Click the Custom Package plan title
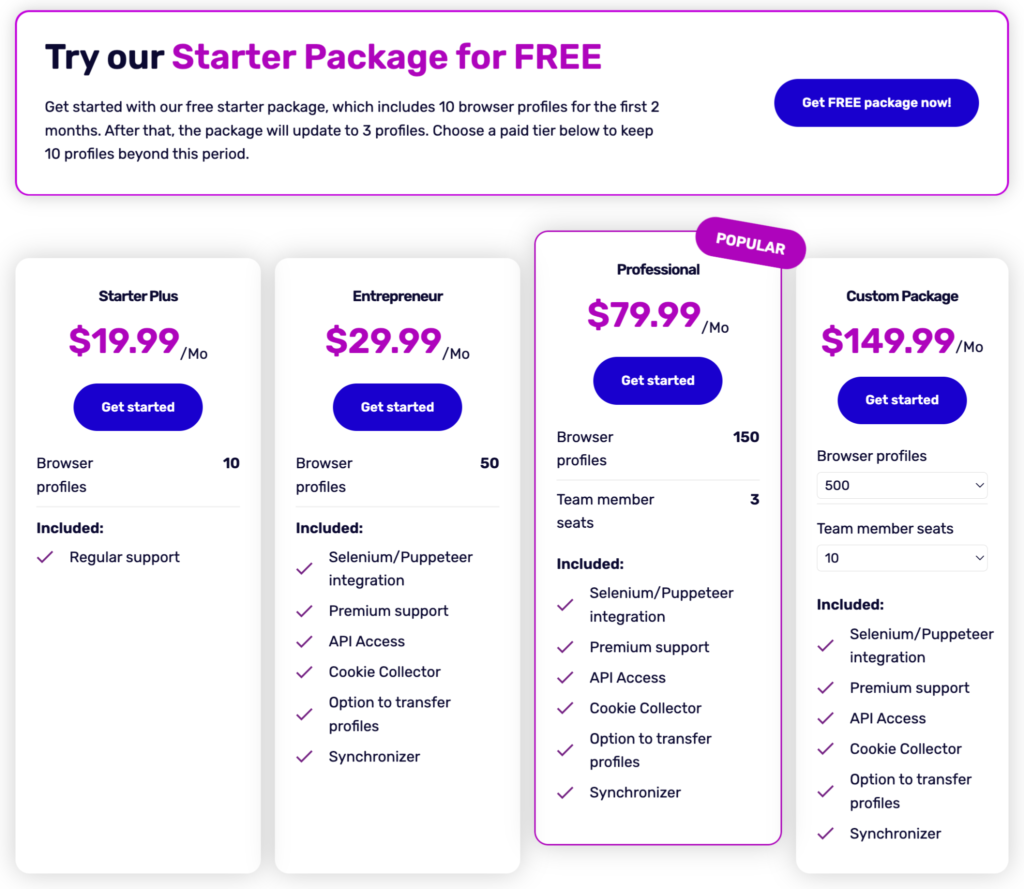1024x889 pixels. point(901,296)
